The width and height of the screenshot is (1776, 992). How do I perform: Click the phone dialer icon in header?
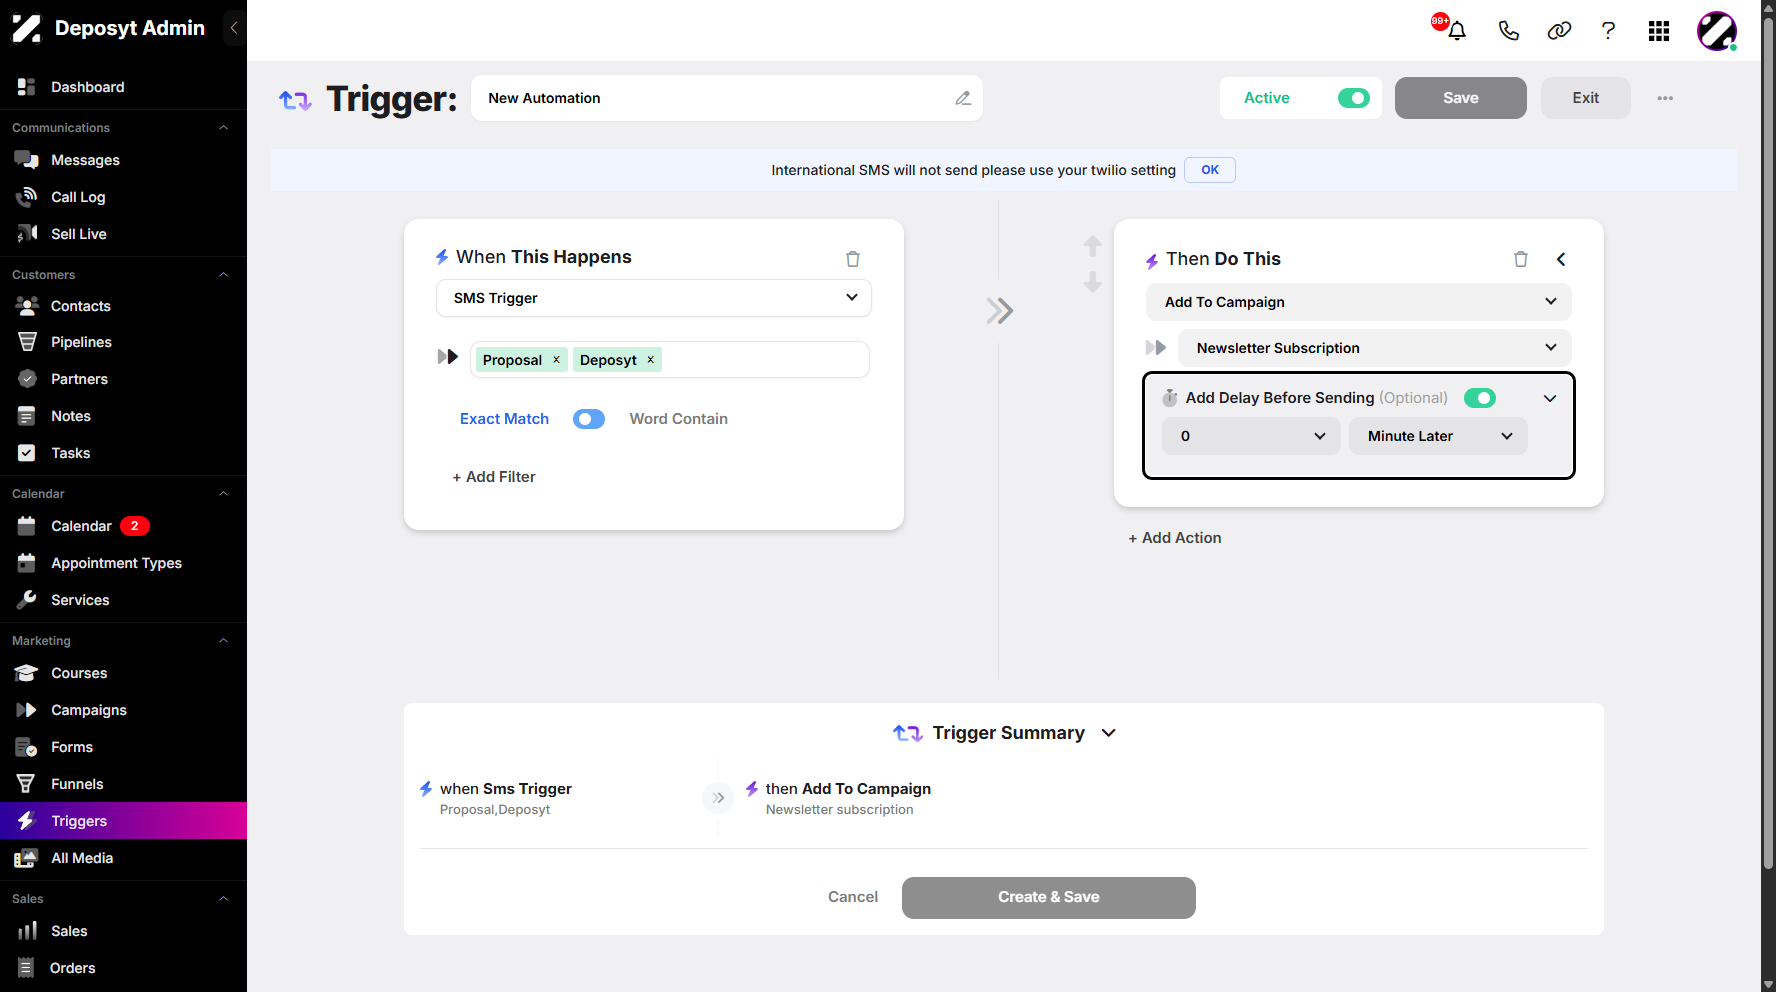click(1508, 30)
